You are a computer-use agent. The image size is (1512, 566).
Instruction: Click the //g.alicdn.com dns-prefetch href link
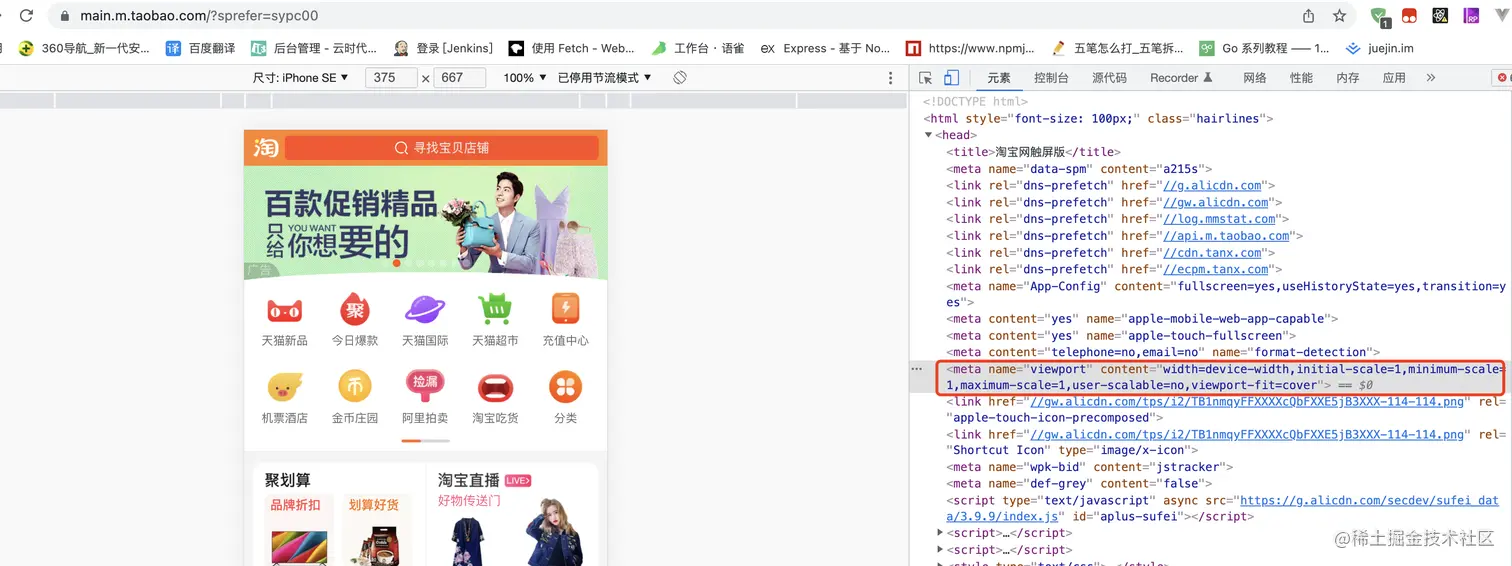1212,186
